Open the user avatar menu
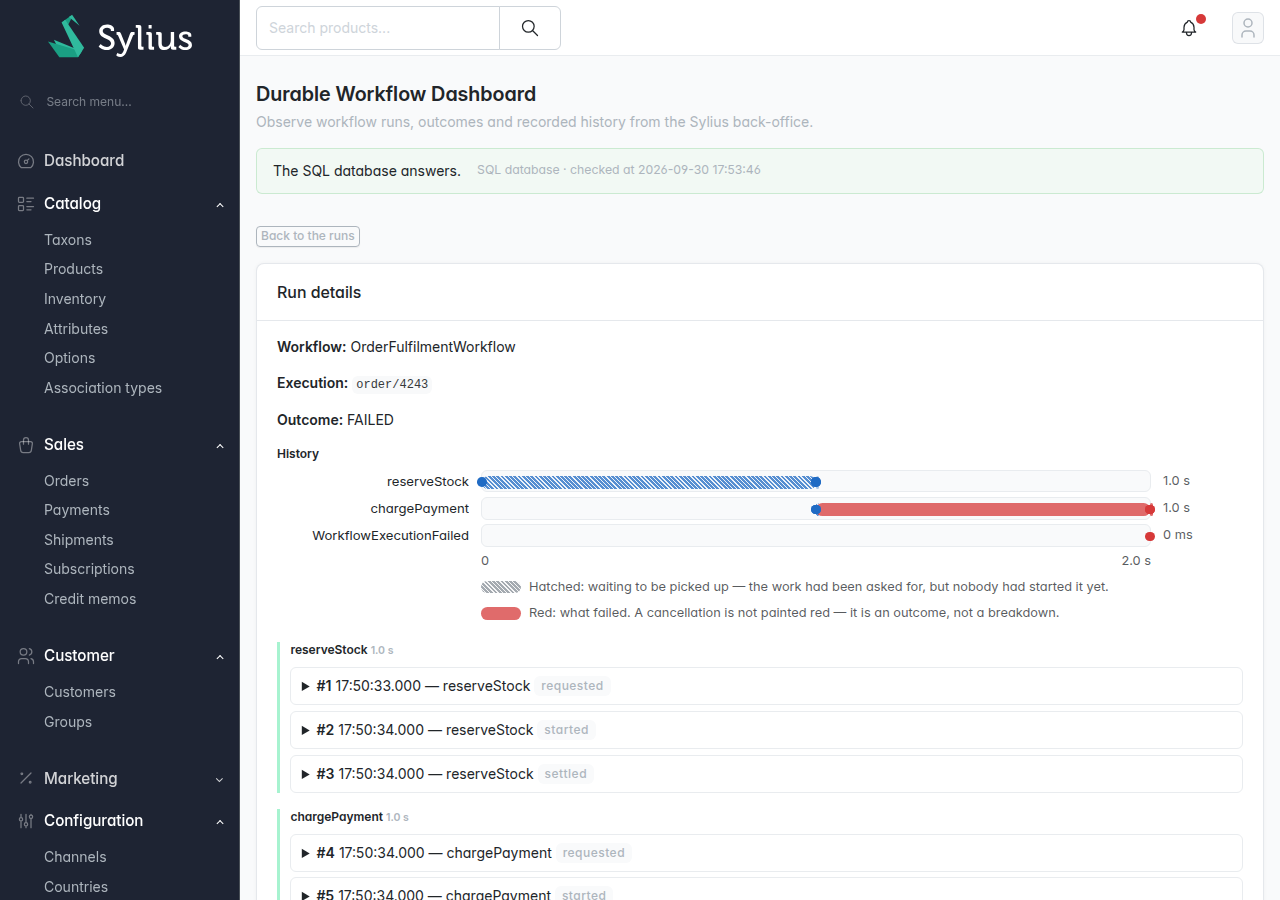Image resolution: width=1280 pixels, height=900 pixels. point(1248,28)
